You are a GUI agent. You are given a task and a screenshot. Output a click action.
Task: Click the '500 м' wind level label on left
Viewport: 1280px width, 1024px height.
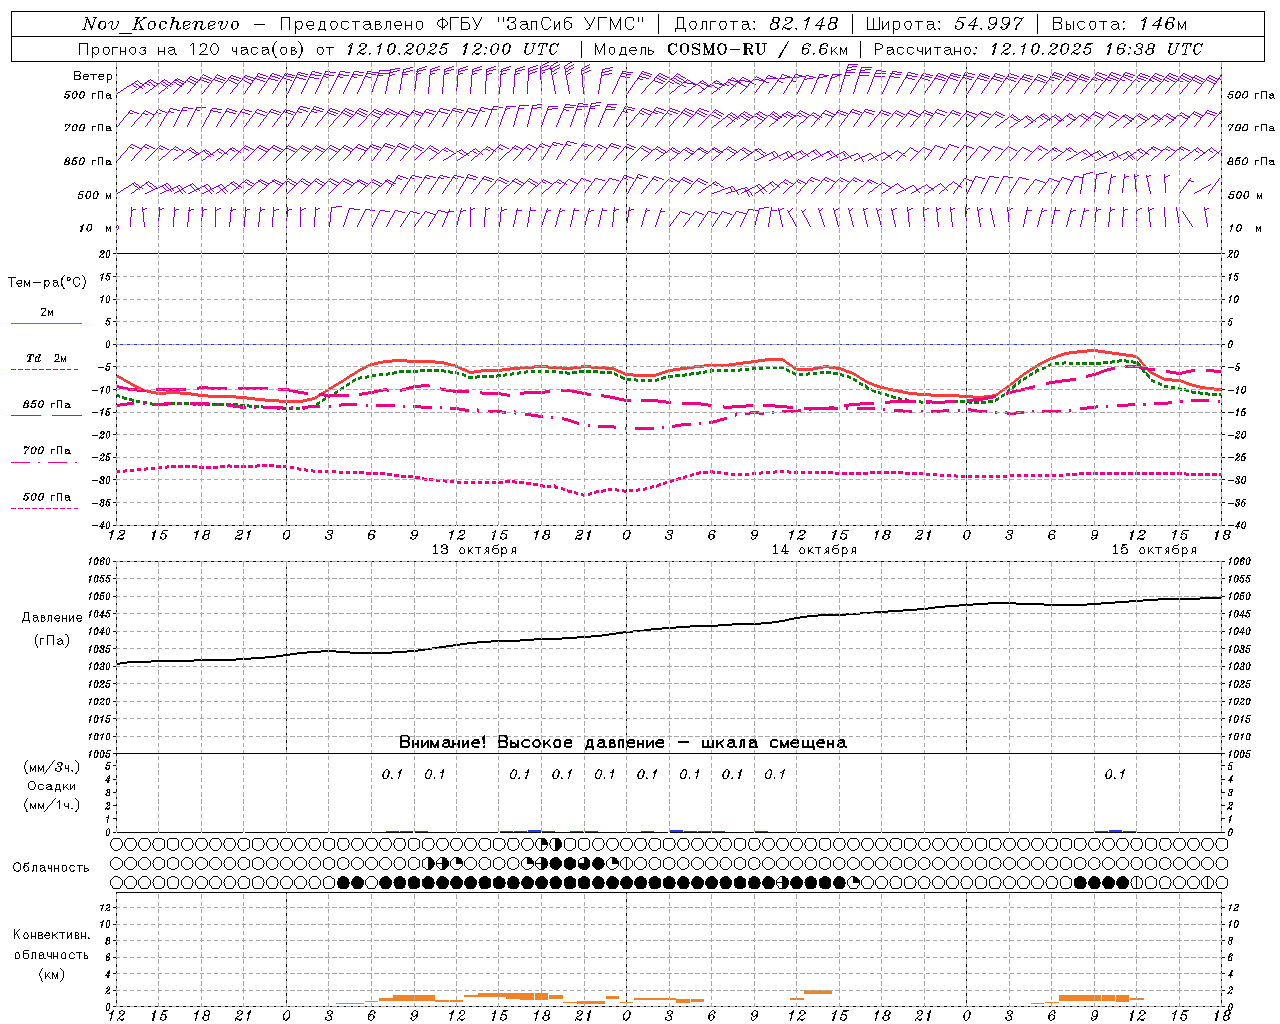95,195
